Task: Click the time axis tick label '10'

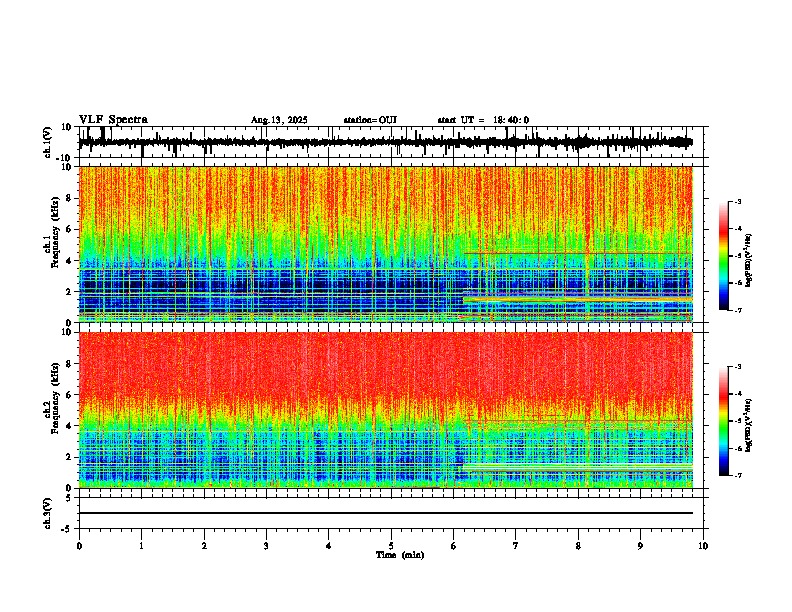Action: [703, 546]
